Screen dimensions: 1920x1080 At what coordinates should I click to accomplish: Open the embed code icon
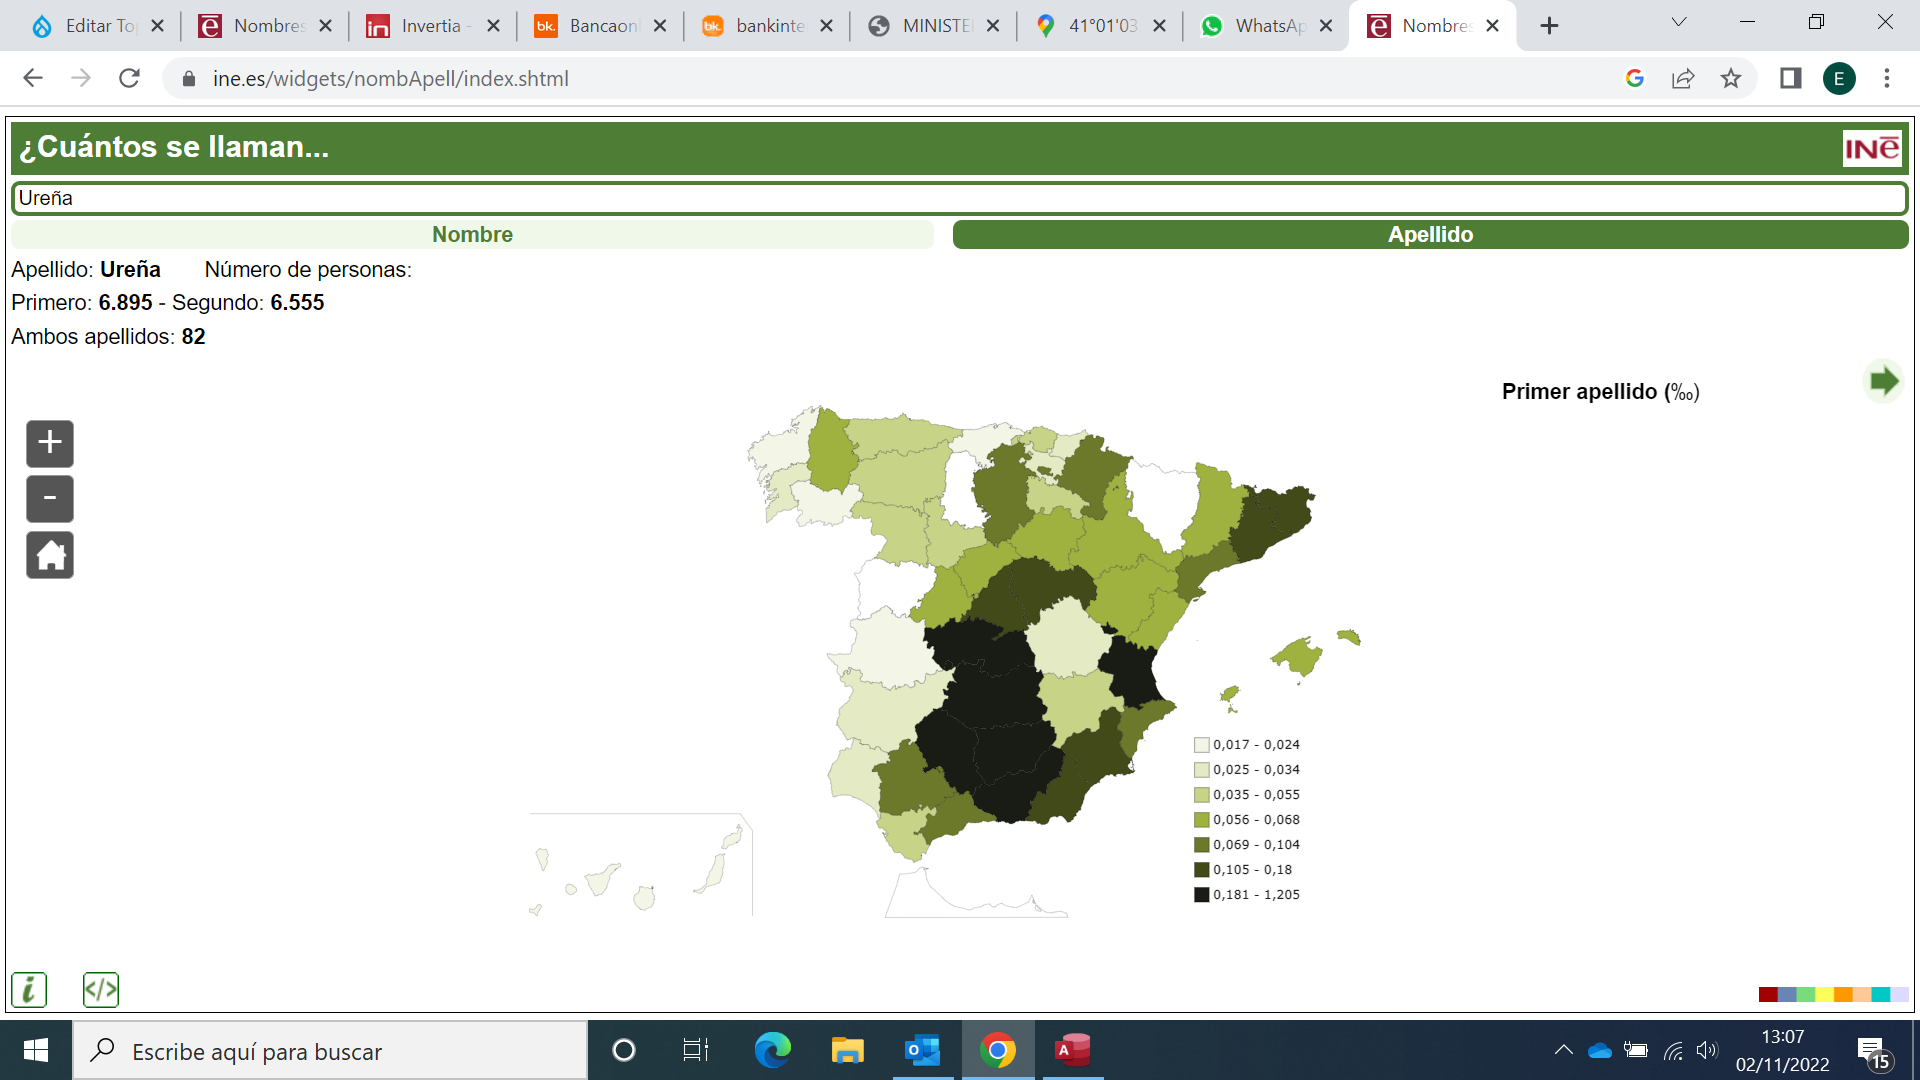click(x=101, y=990)
